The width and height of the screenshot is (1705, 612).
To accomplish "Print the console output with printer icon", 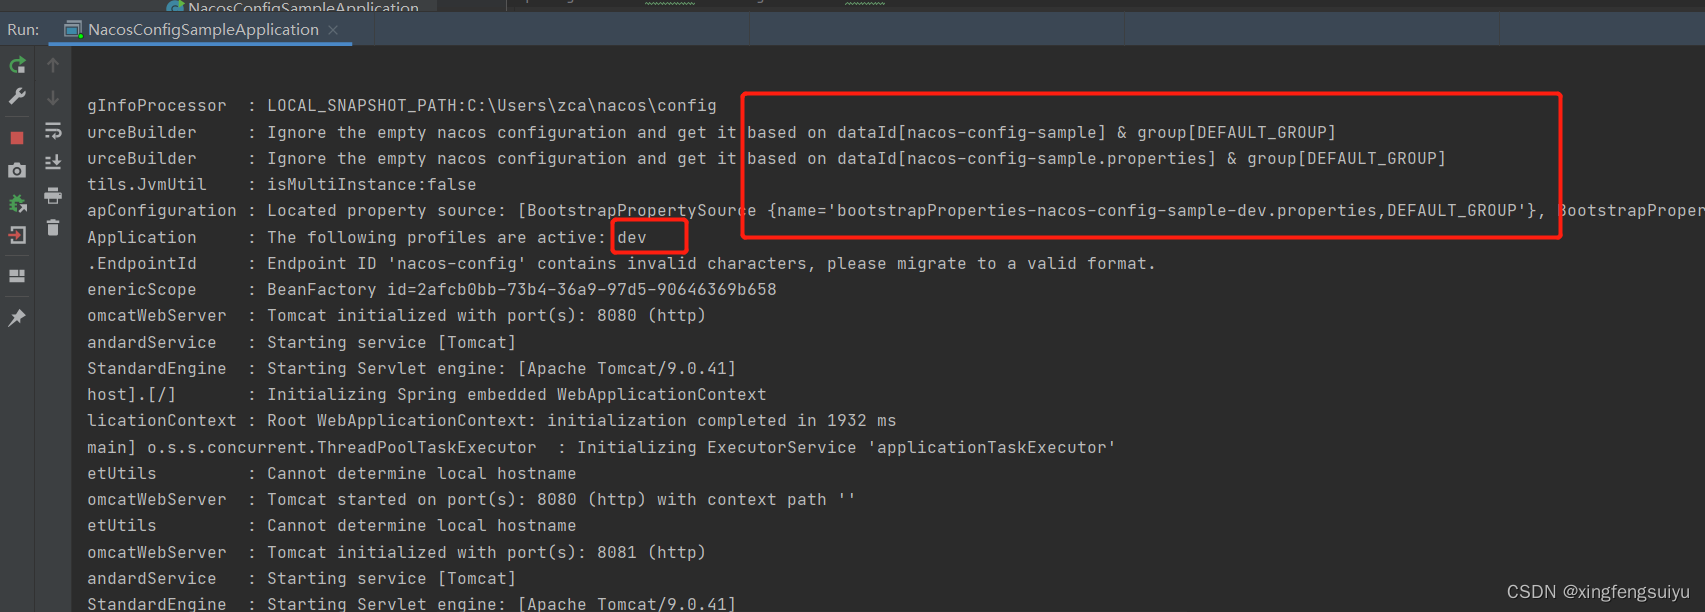I will click(x=53, y=195).
